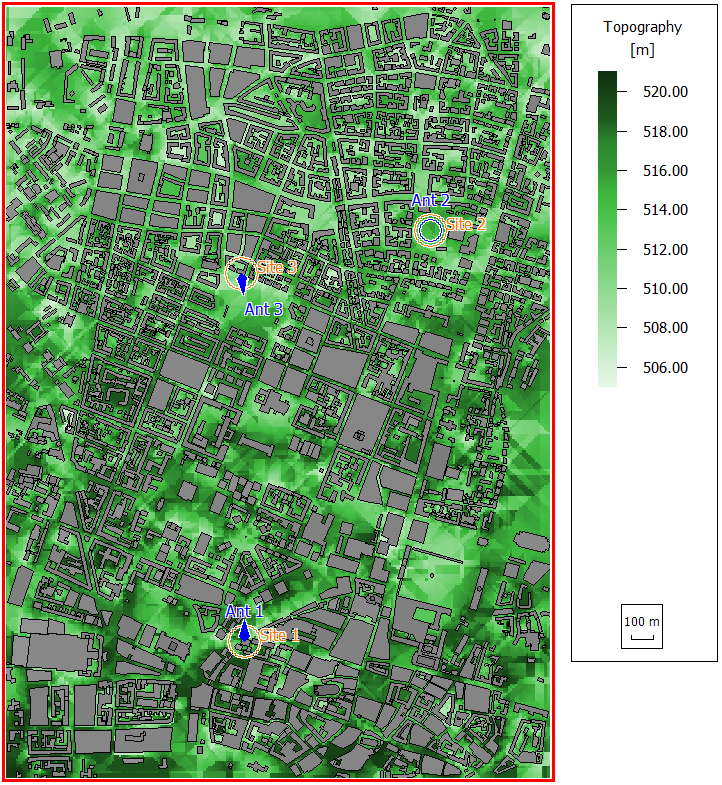This screenshot has height=785, width=722.
Task: Select the orange Site 2 label
Action: tap(466, 224)
